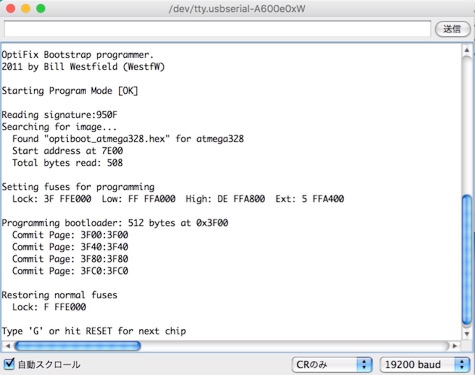475x375 pixels.
Task: Click the 'Starting Program Mode [OK]' line
Action: click(70, 91)
